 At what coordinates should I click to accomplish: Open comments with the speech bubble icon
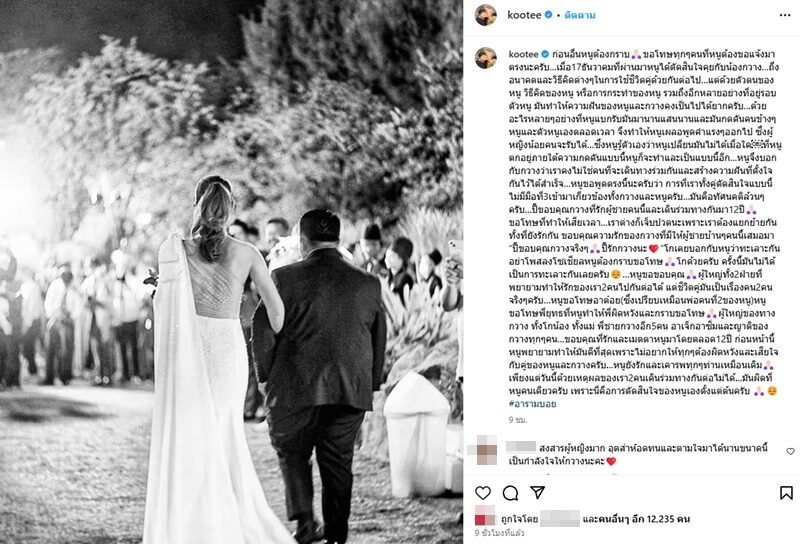click(x=510, y=492)
